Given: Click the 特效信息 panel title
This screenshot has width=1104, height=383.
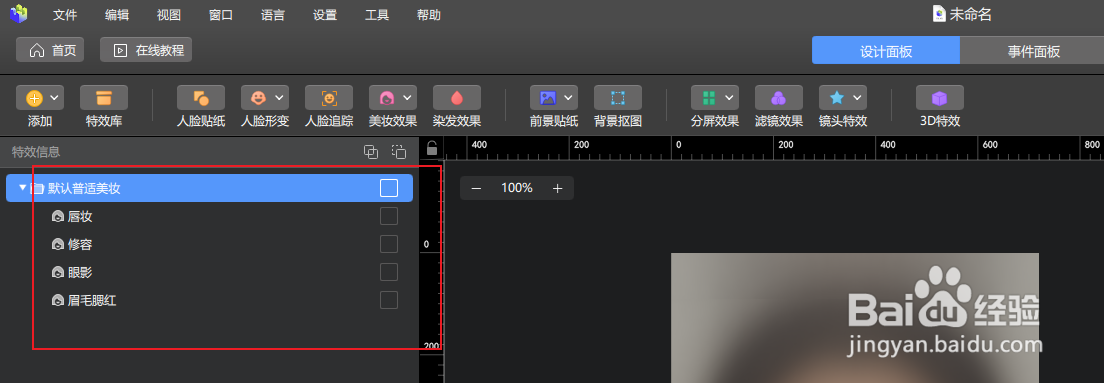Looking at the screenshot, I should tap(36, 151).
